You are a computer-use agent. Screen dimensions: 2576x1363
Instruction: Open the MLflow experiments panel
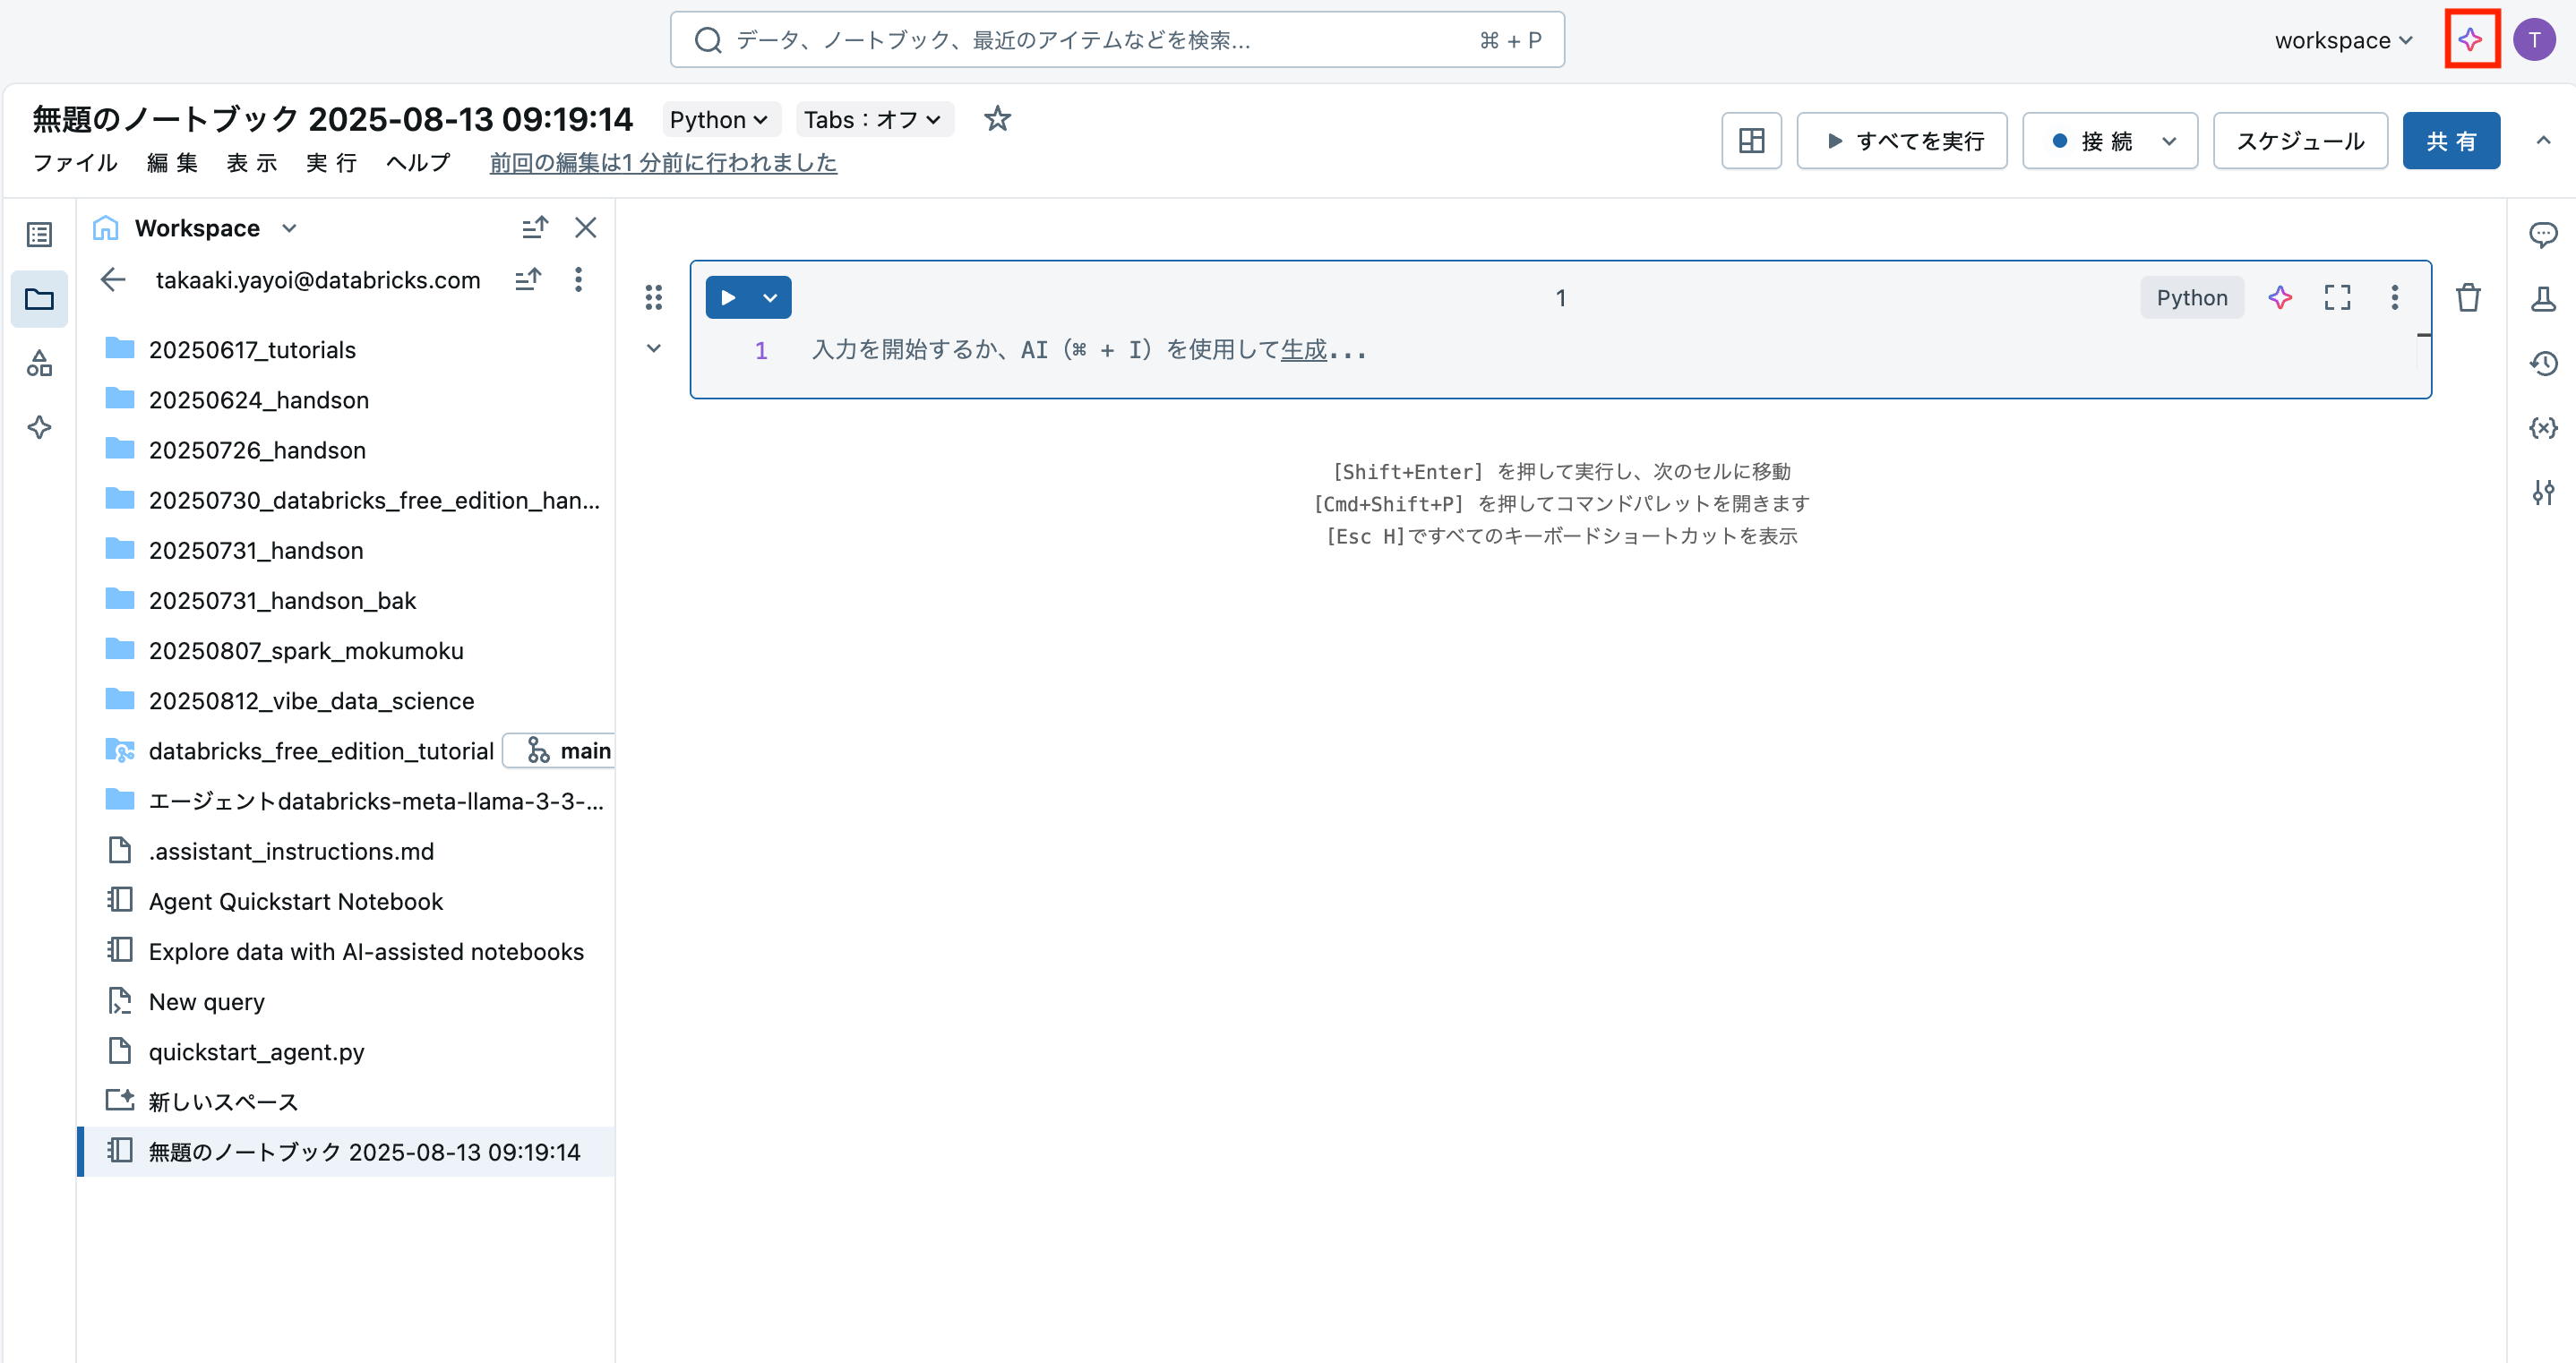pyautogui.click(x=2544, y=298)
